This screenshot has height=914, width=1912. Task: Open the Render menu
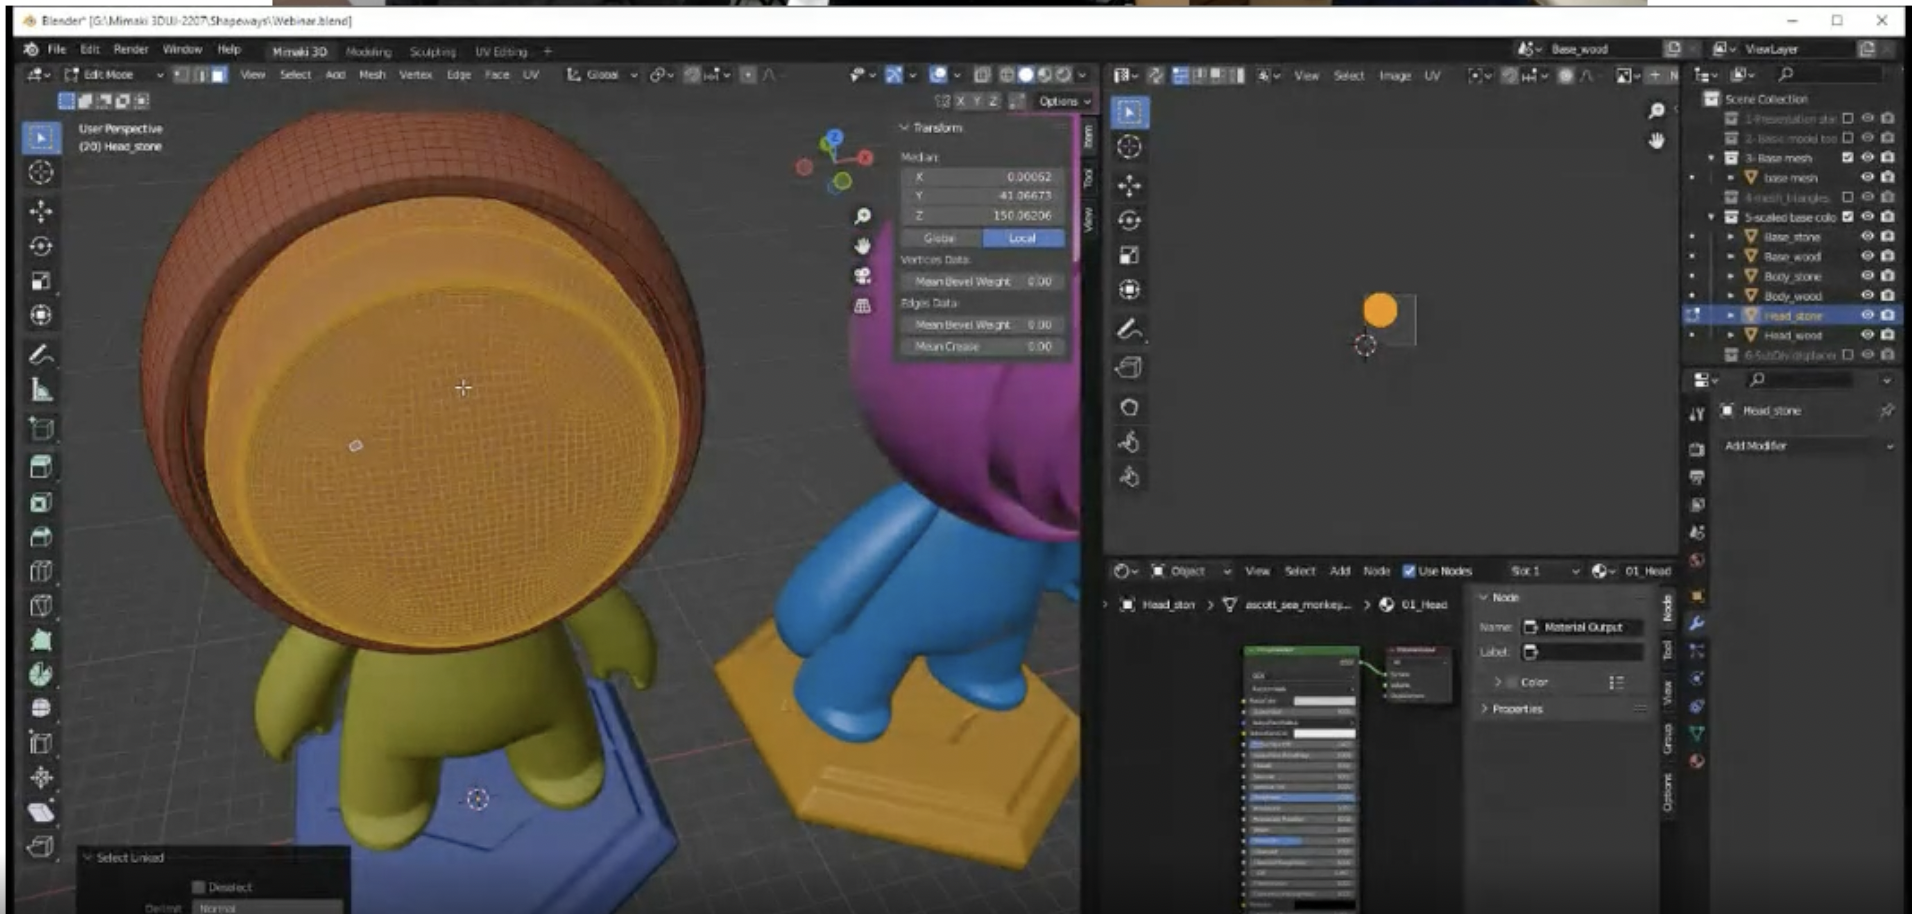[x=131, y=49]
